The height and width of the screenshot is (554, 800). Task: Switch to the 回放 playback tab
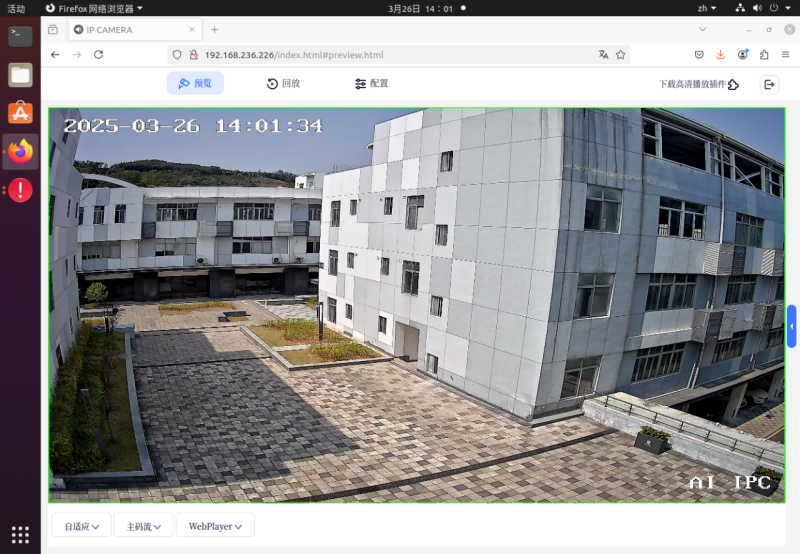[284, 83]
